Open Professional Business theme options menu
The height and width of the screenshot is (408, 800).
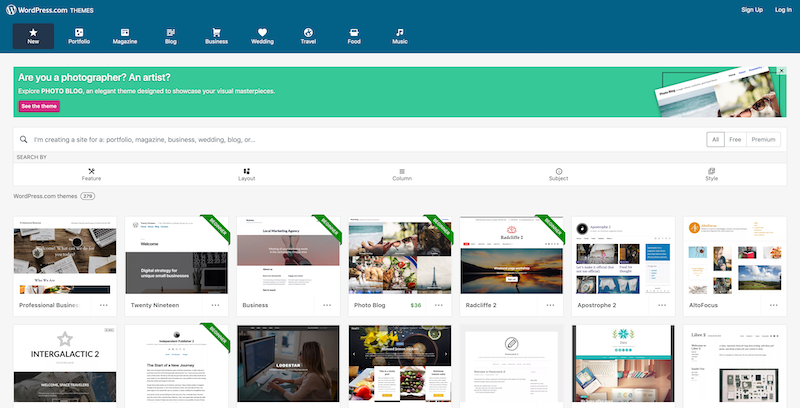click(x=104, y=305)
